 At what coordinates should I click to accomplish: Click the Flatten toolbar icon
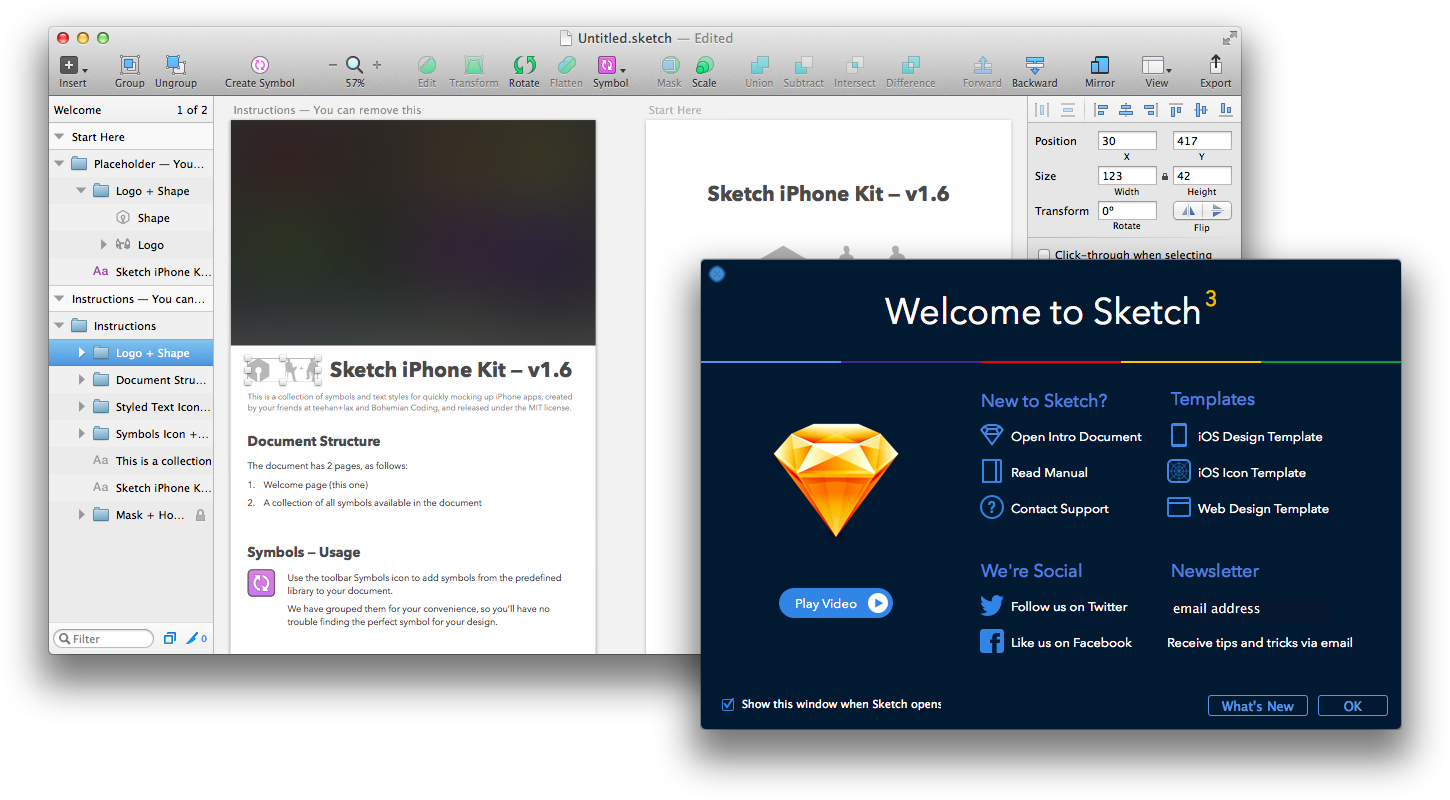tap(566, 65)
